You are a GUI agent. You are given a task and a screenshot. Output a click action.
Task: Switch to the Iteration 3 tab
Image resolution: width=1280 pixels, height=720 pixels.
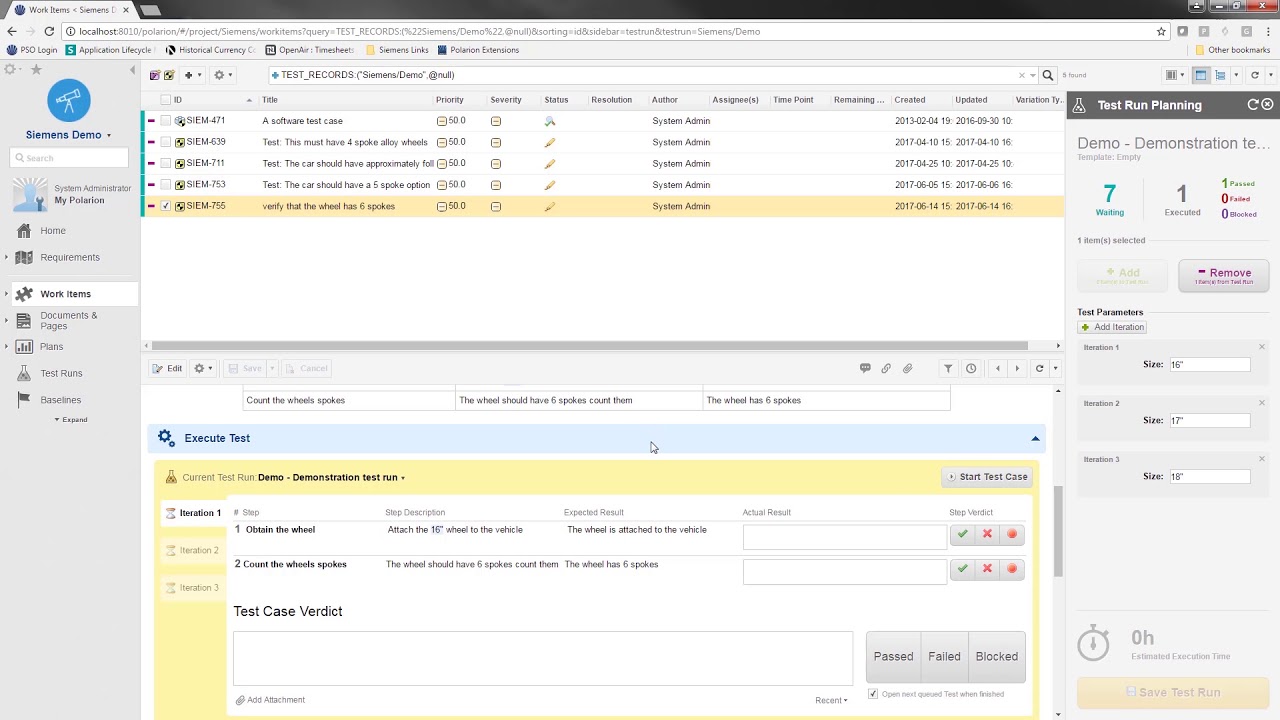(x=192, y=588)
